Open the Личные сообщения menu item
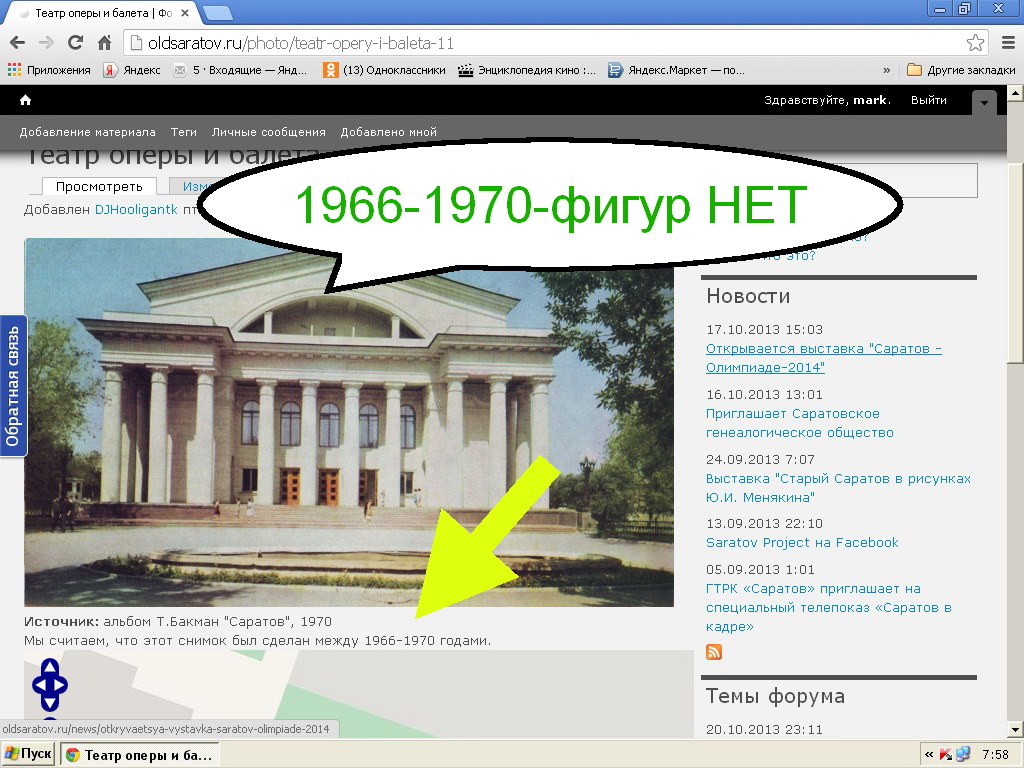The height and width of the screenshot is (768, 1024). click(x=268, y=132)
